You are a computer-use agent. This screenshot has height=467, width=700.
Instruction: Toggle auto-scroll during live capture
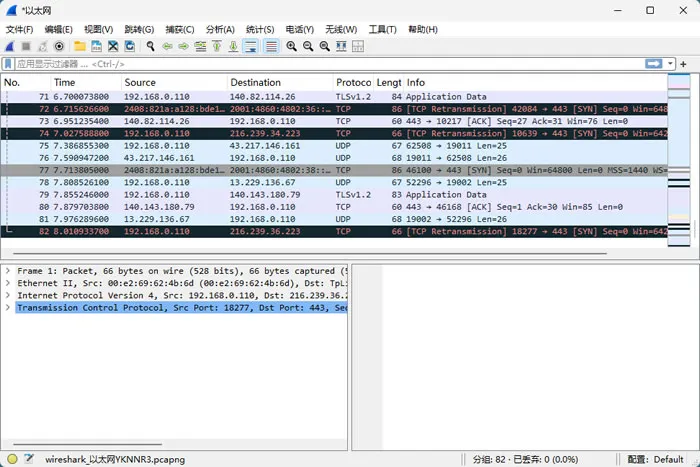click(x=251, y=46)
